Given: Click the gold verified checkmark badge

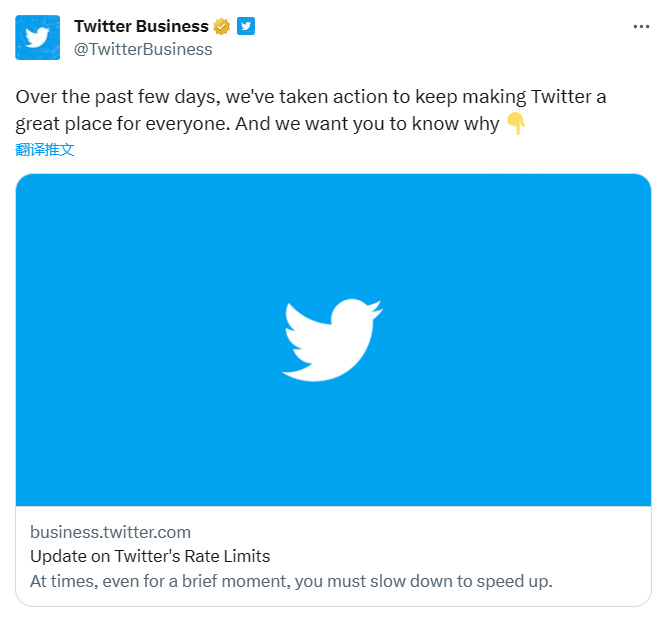Looking at the screenshot, I should pyautogui.click(x=222, y=27).
